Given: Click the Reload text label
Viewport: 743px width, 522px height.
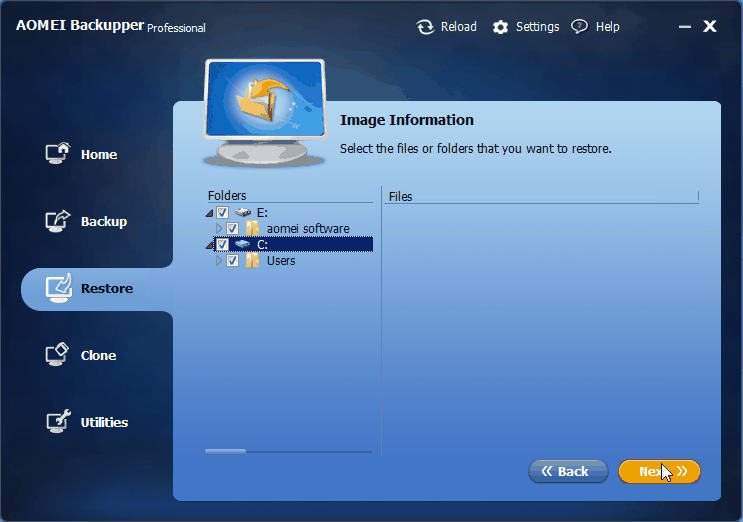Looking at the screenshot, I should tap(459, 27).
